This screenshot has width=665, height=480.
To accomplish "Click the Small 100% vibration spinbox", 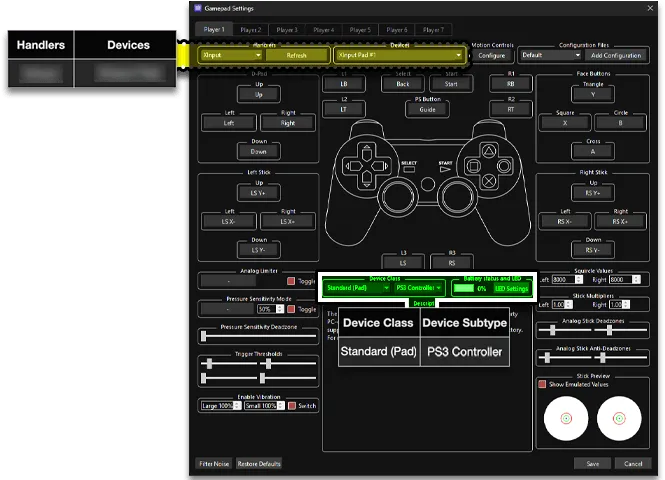I will coord(264,406).
